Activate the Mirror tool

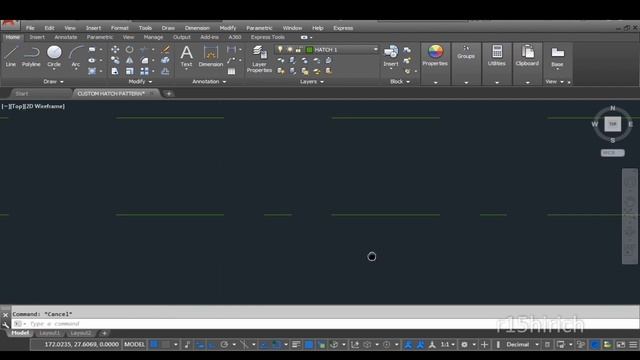click(129, 60)
